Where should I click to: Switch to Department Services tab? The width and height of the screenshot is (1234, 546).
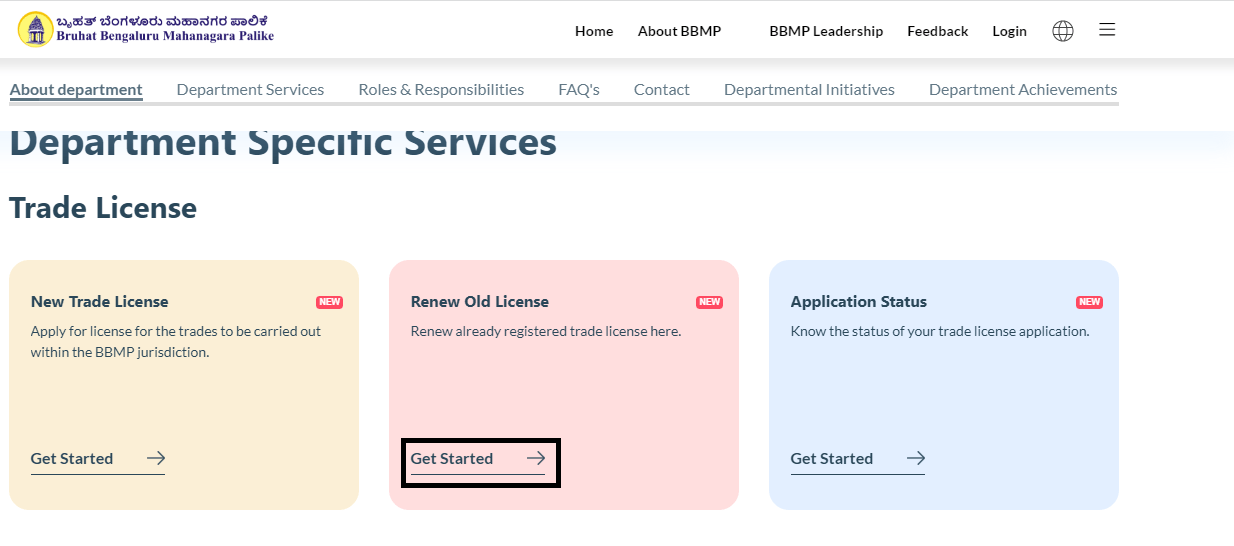coord(250,89)
